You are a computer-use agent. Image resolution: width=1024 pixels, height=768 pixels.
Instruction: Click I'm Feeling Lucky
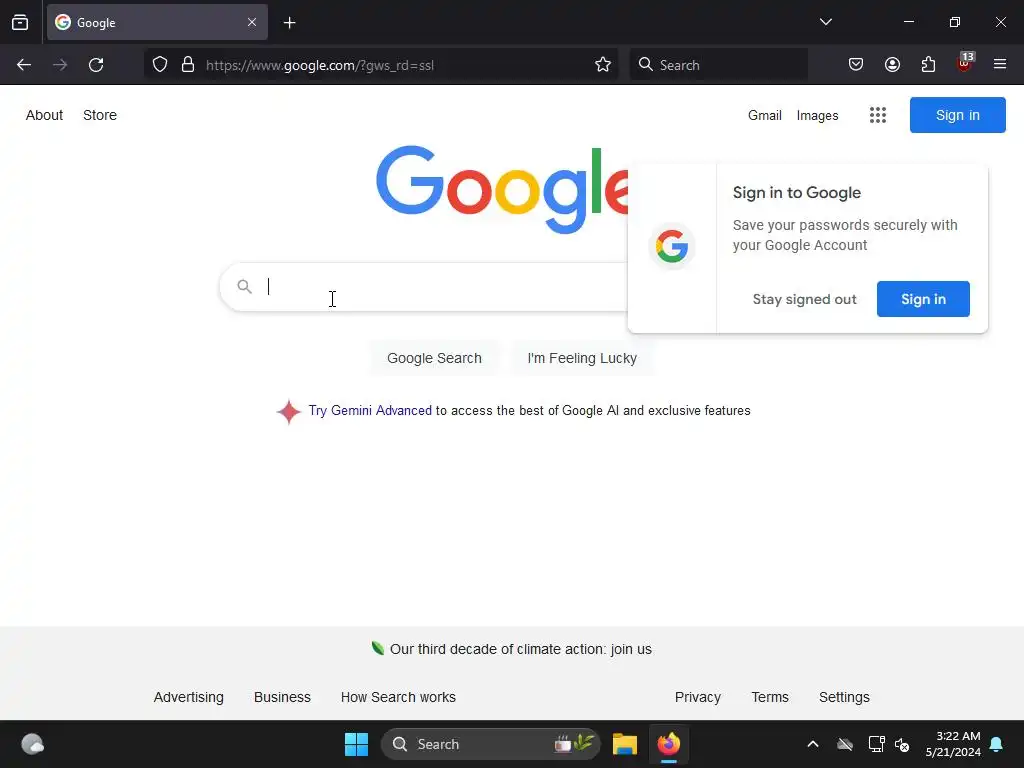click(x=582, y=358)
